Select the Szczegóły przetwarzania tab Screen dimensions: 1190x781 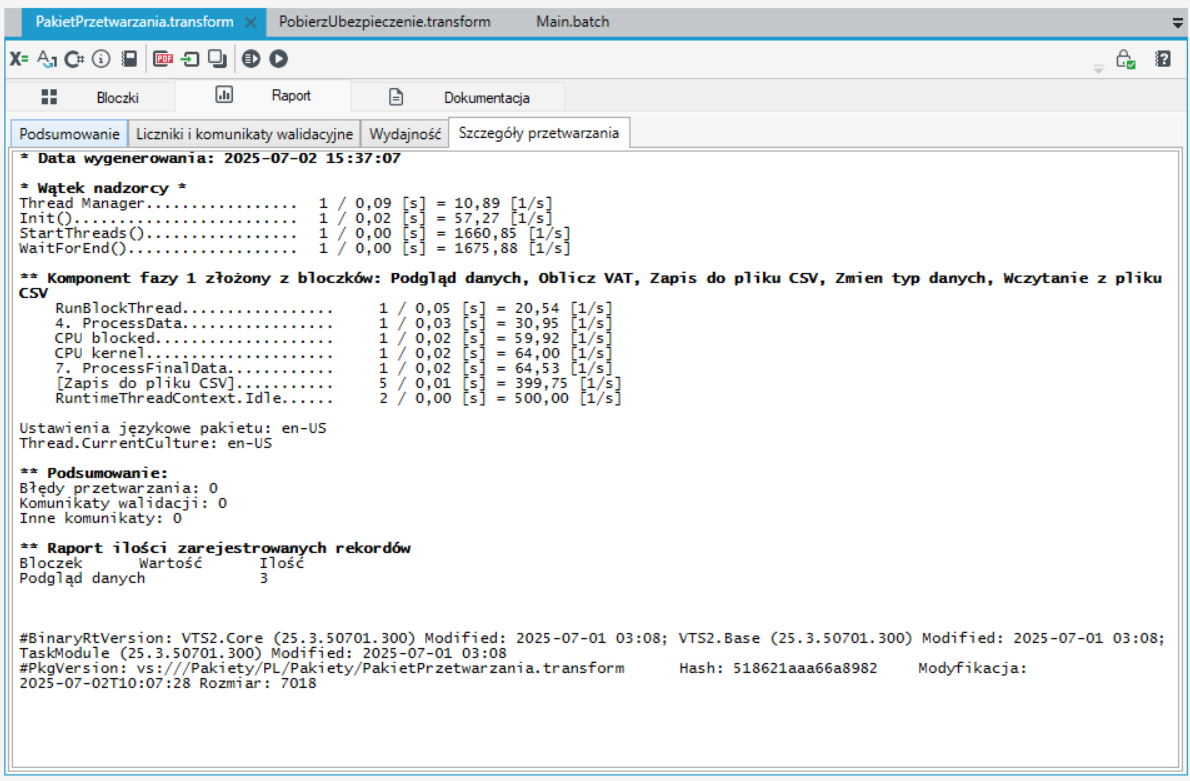539,133
